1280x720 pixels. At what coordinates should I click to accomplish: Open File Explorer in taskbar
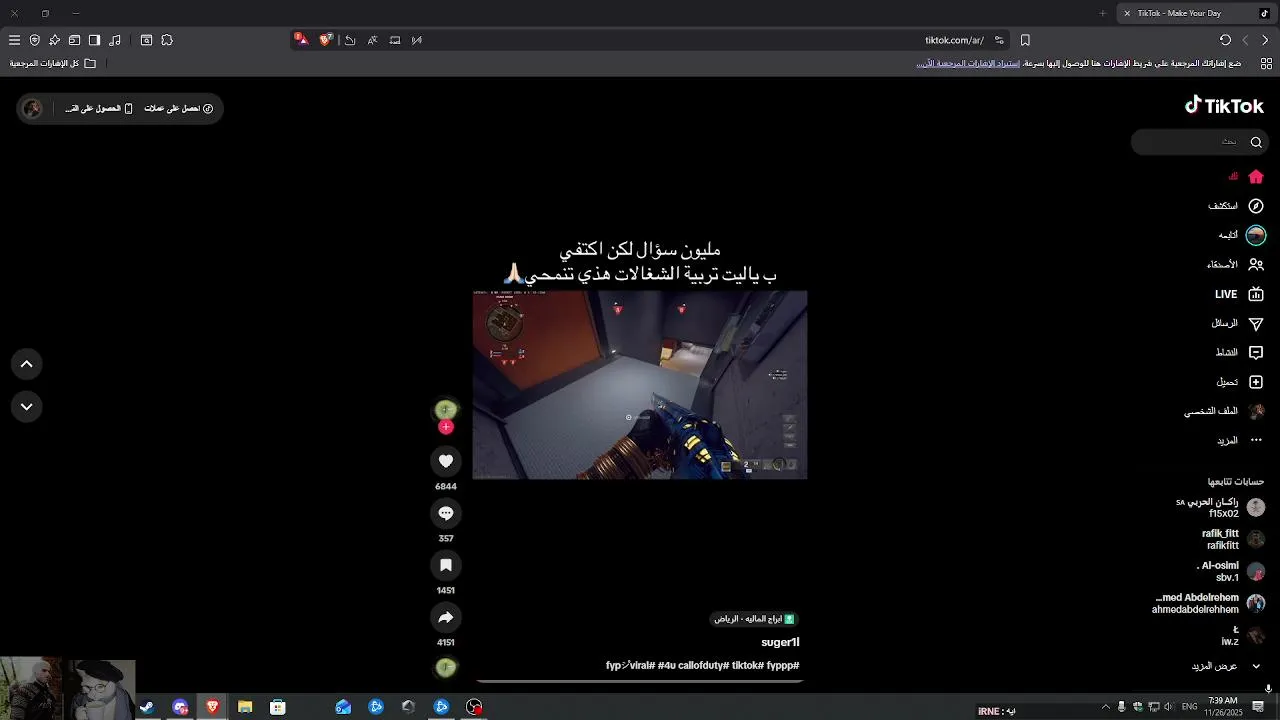coord(245,707)
